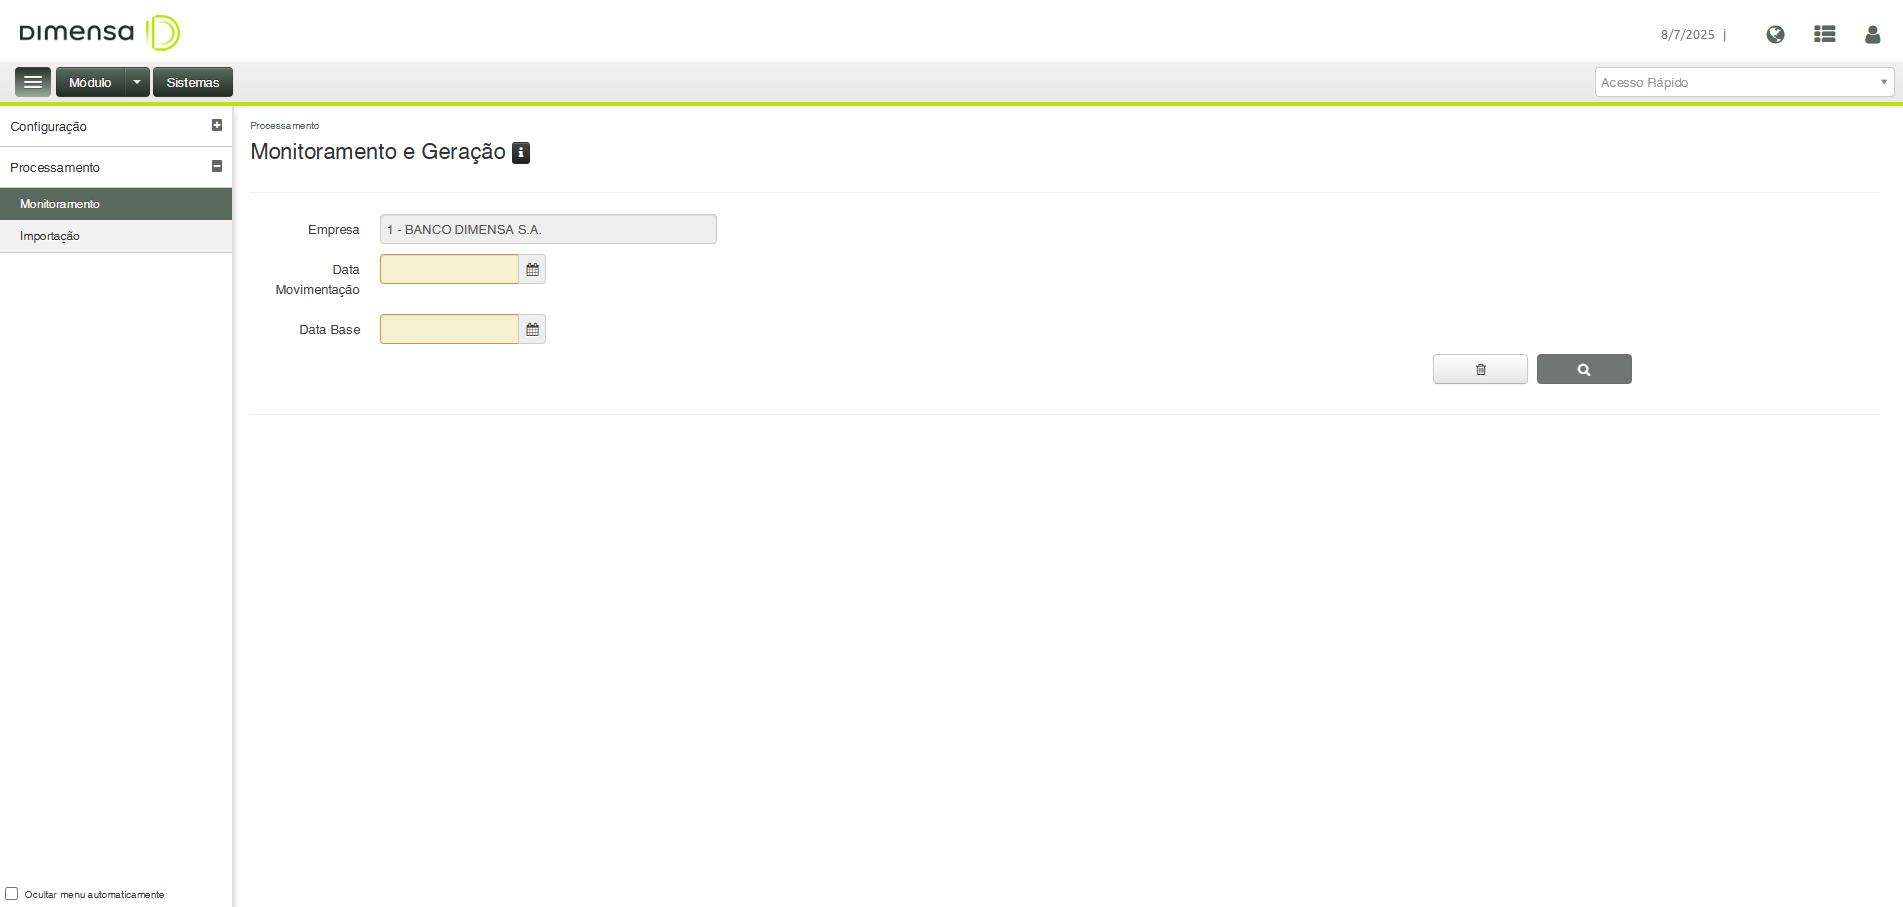This screenshot has height=907, width=1903.
Task: Click the list view icon in header
Action: pos(1825,34)
